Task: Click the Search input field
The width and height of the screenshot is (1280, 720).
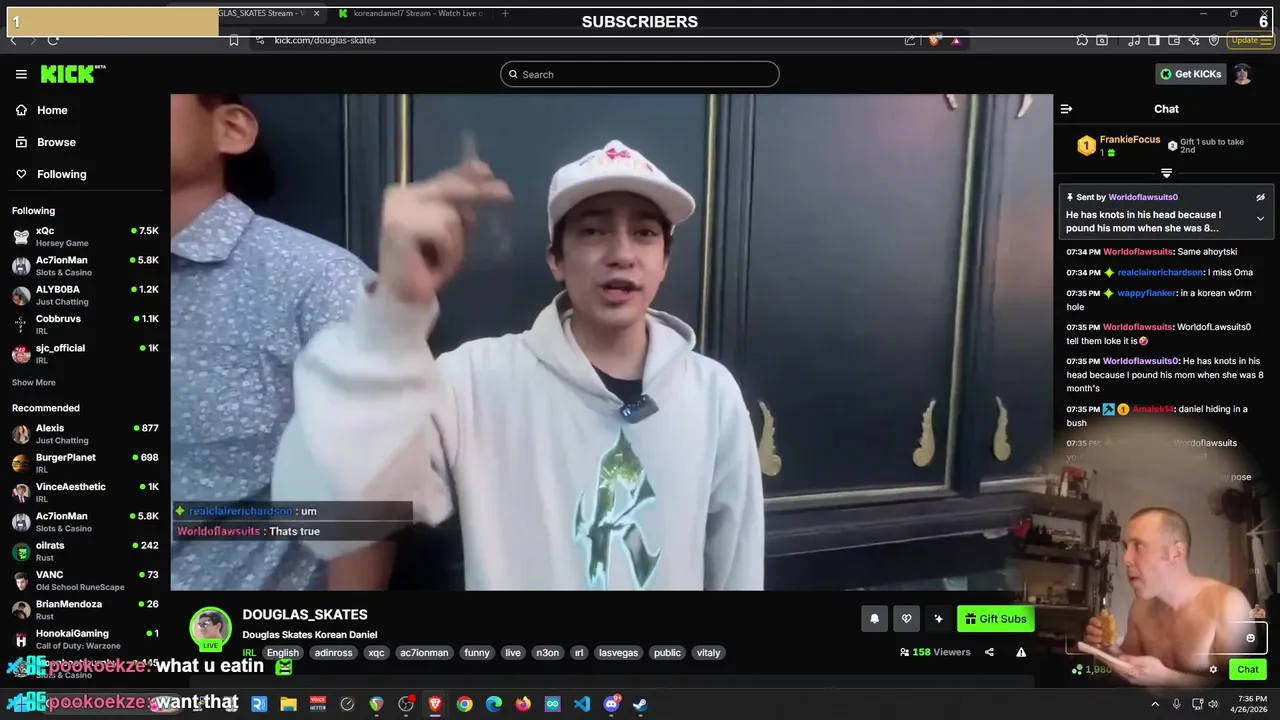Action: pyautogui.click(x=640, y=74)
